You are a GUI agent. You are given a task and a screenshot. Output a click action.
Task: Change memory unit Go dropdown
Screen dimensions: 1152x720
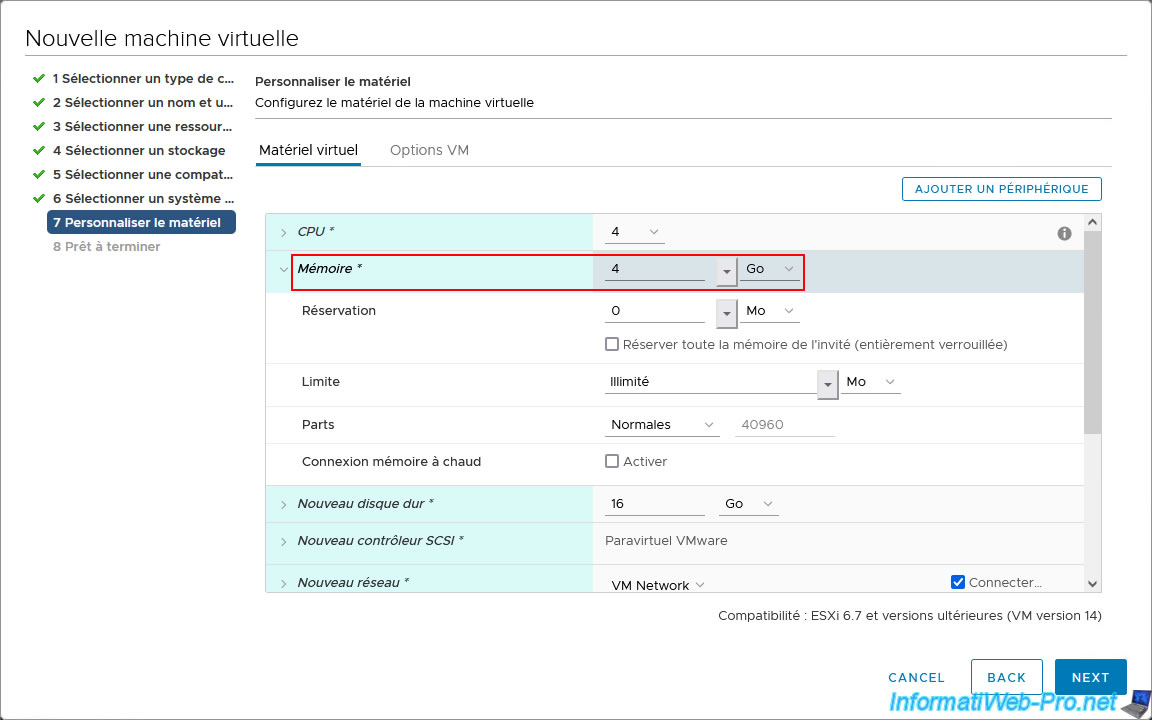pyautogui.click(x=769, y=269)
